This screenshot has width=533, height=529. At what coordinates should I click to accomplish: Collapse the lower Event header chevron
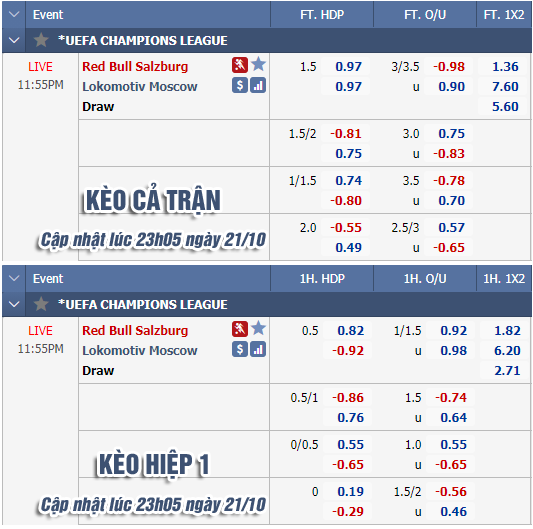[x=14, y=279]
